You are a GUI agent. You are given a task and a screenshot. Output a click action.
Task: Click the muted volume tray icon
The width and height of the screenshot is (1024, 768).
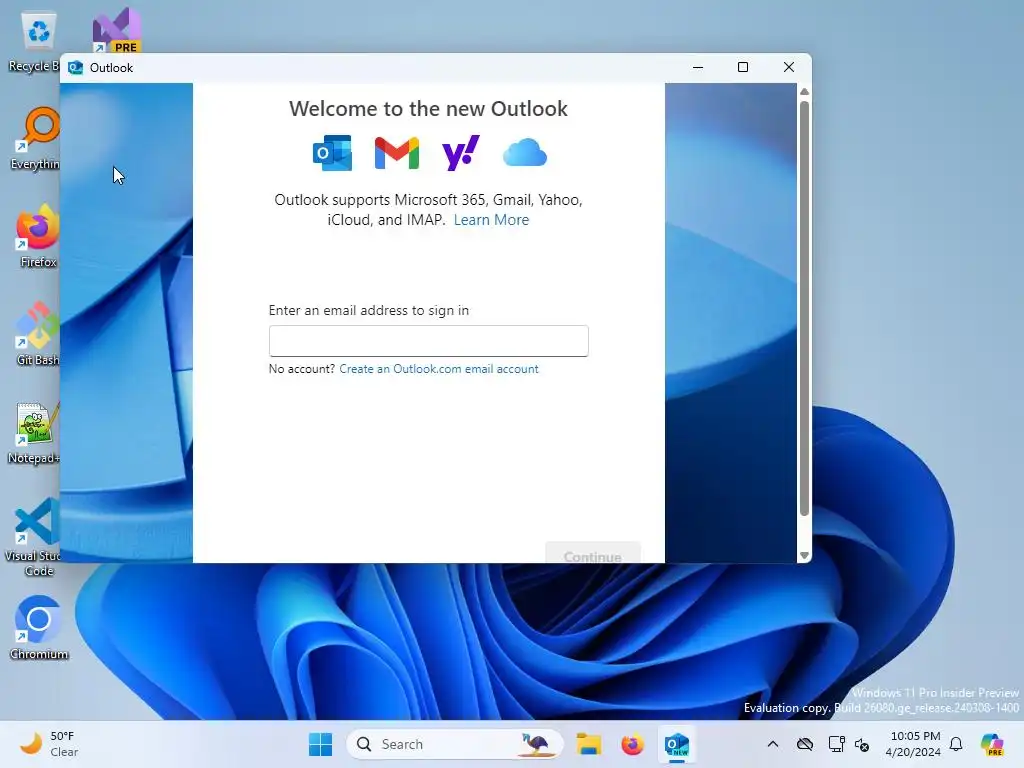[862, 744]
